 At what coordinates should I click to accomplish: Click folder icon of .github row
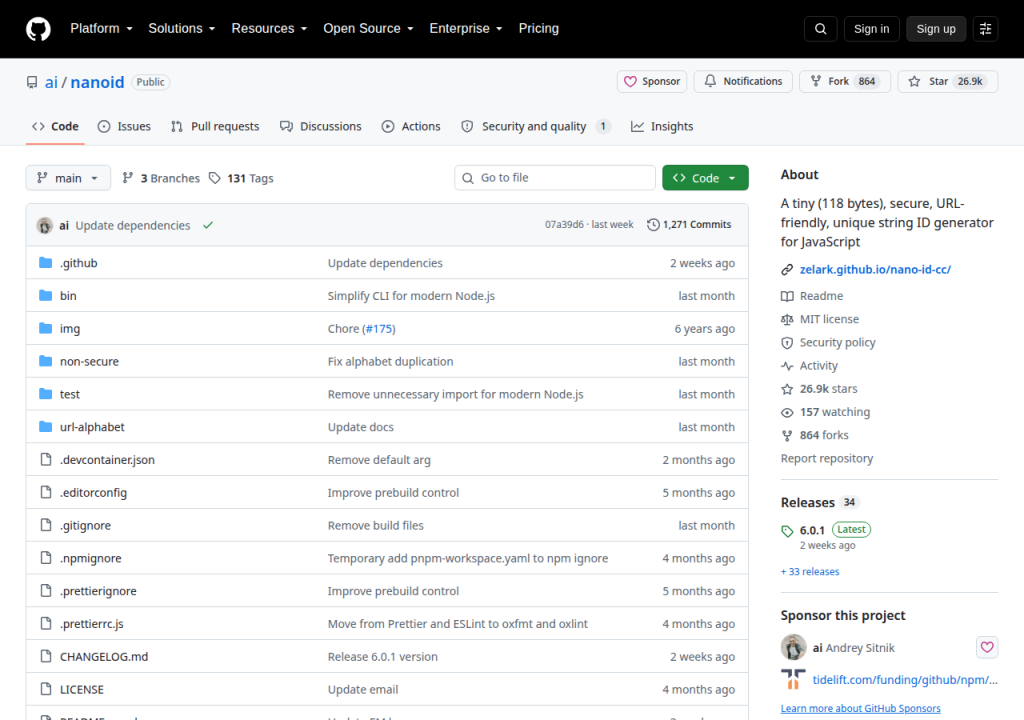pos(45,263)
